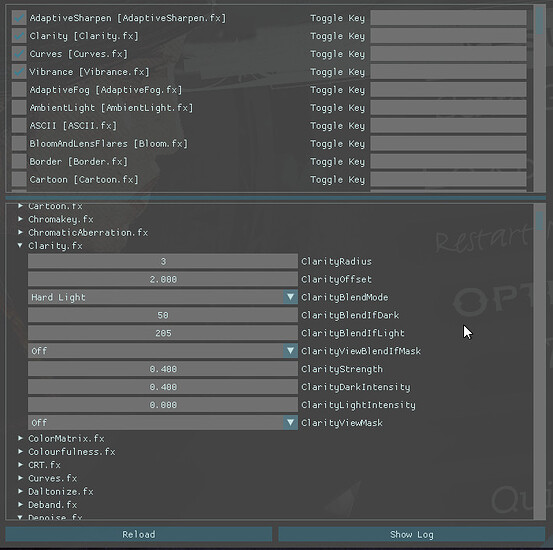Click the AdaptiveFog Toggle Key field
Screen dimensions: 553x550
point(448,90)
